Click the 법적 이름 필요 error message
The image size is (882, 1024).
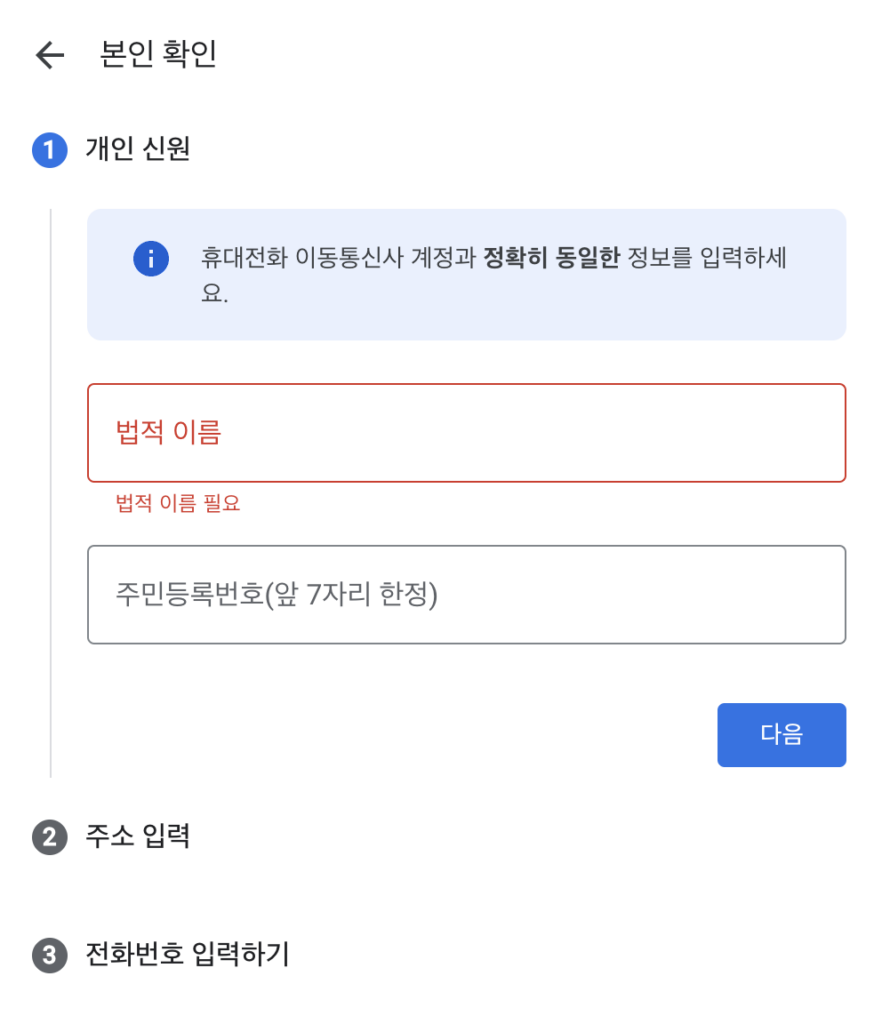click(x=178, y=503)
